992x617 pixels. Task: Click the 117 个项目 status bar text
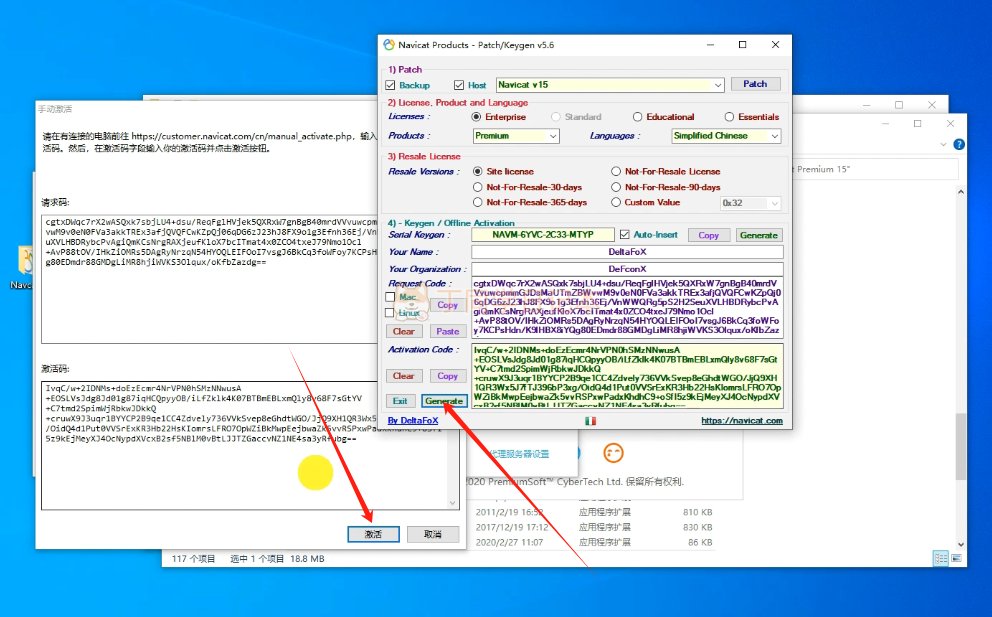point(194,559)
